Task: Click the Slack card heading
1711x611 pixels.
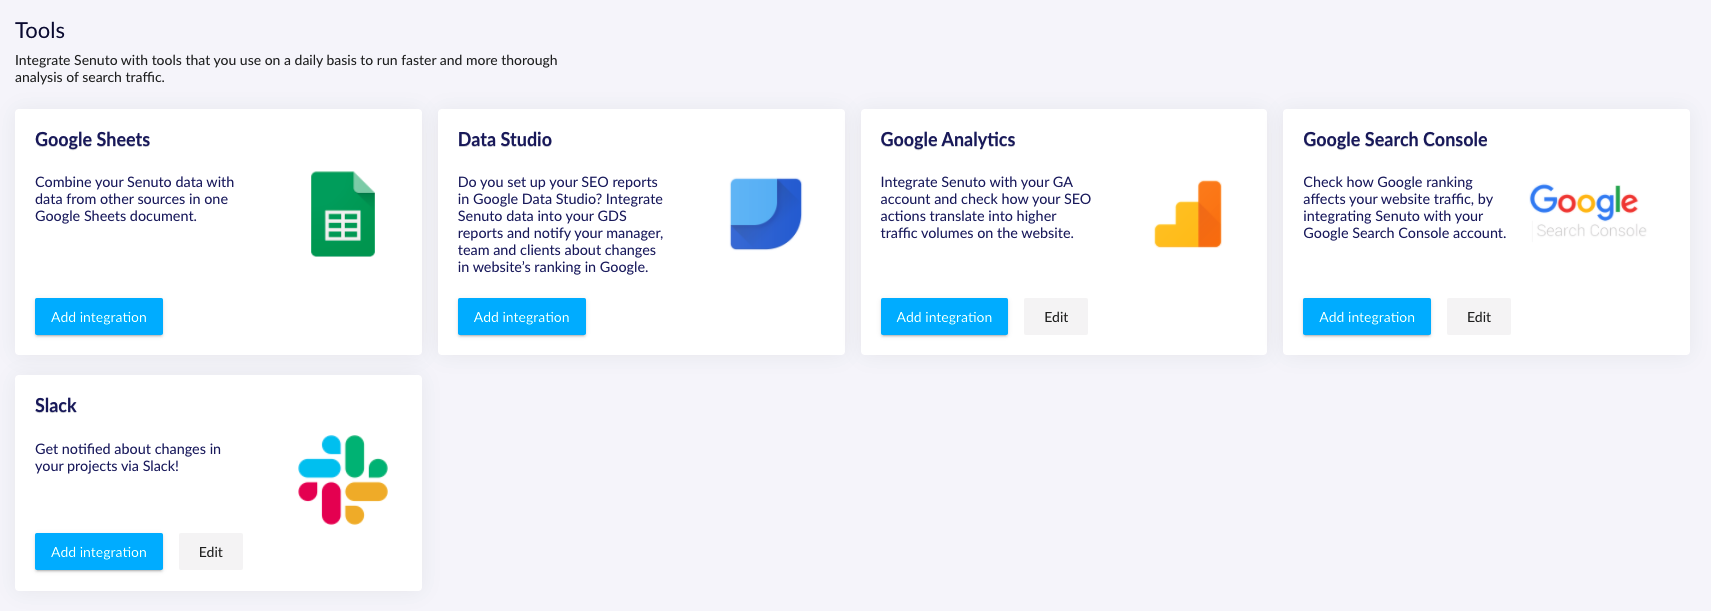Action: 56,406
